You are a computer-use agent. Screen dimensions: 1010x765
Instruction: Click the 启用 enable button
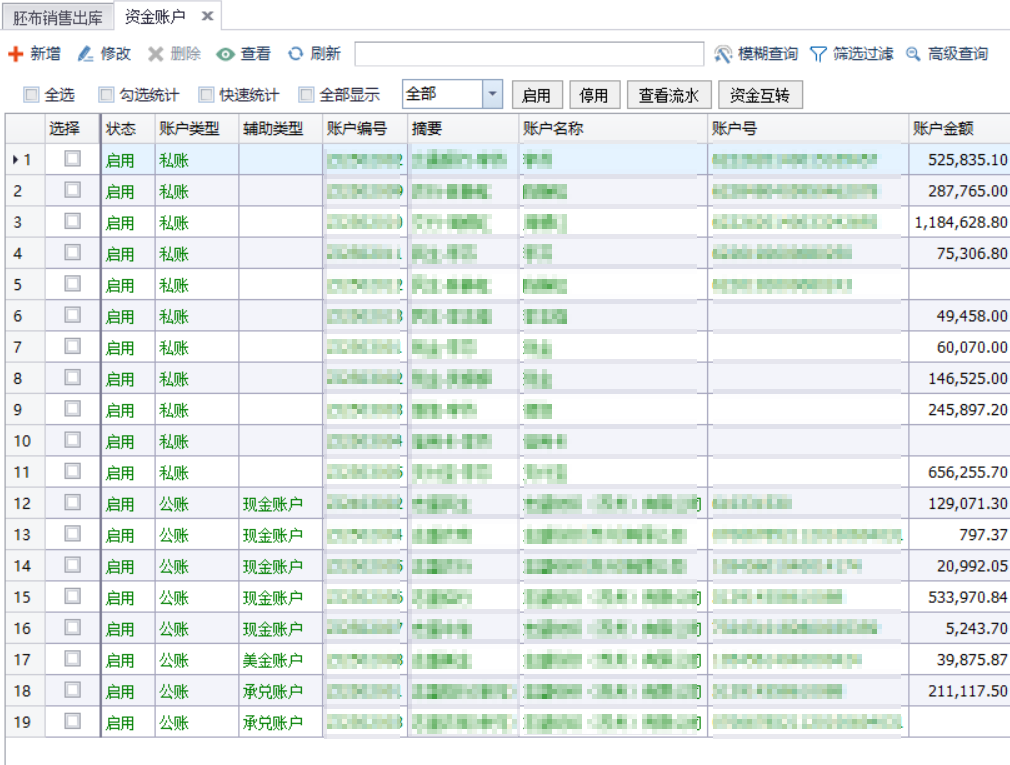coord(537,94)
